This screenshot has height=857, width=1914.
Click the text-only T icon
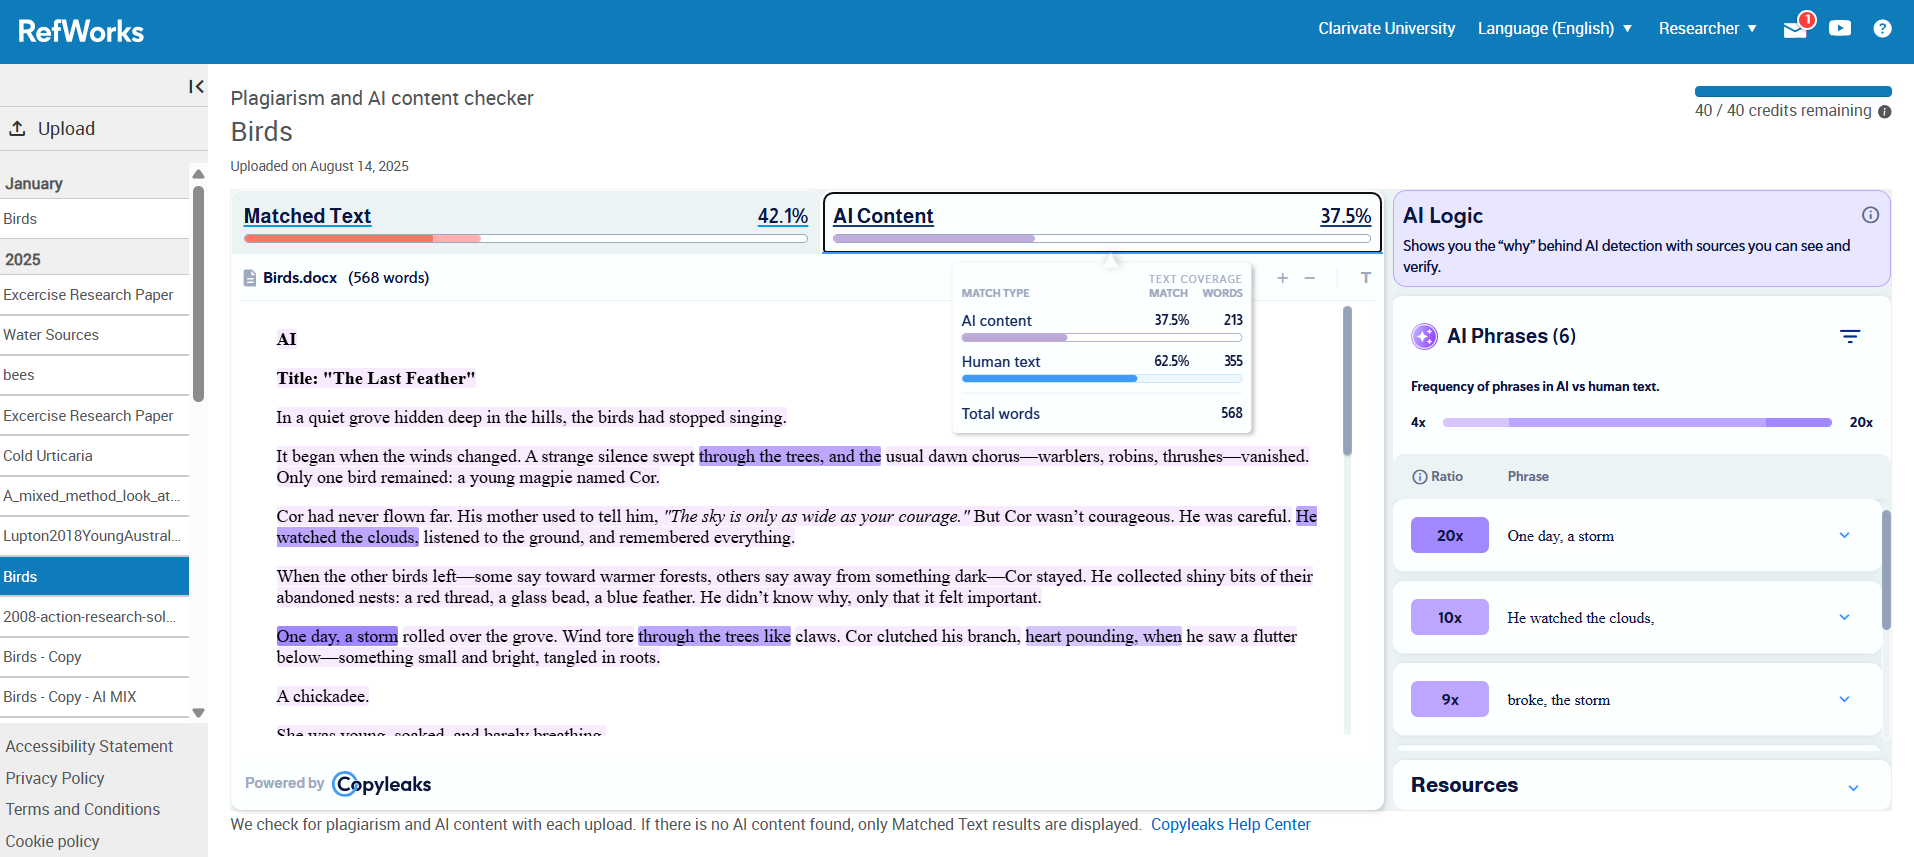point(1365,278)
